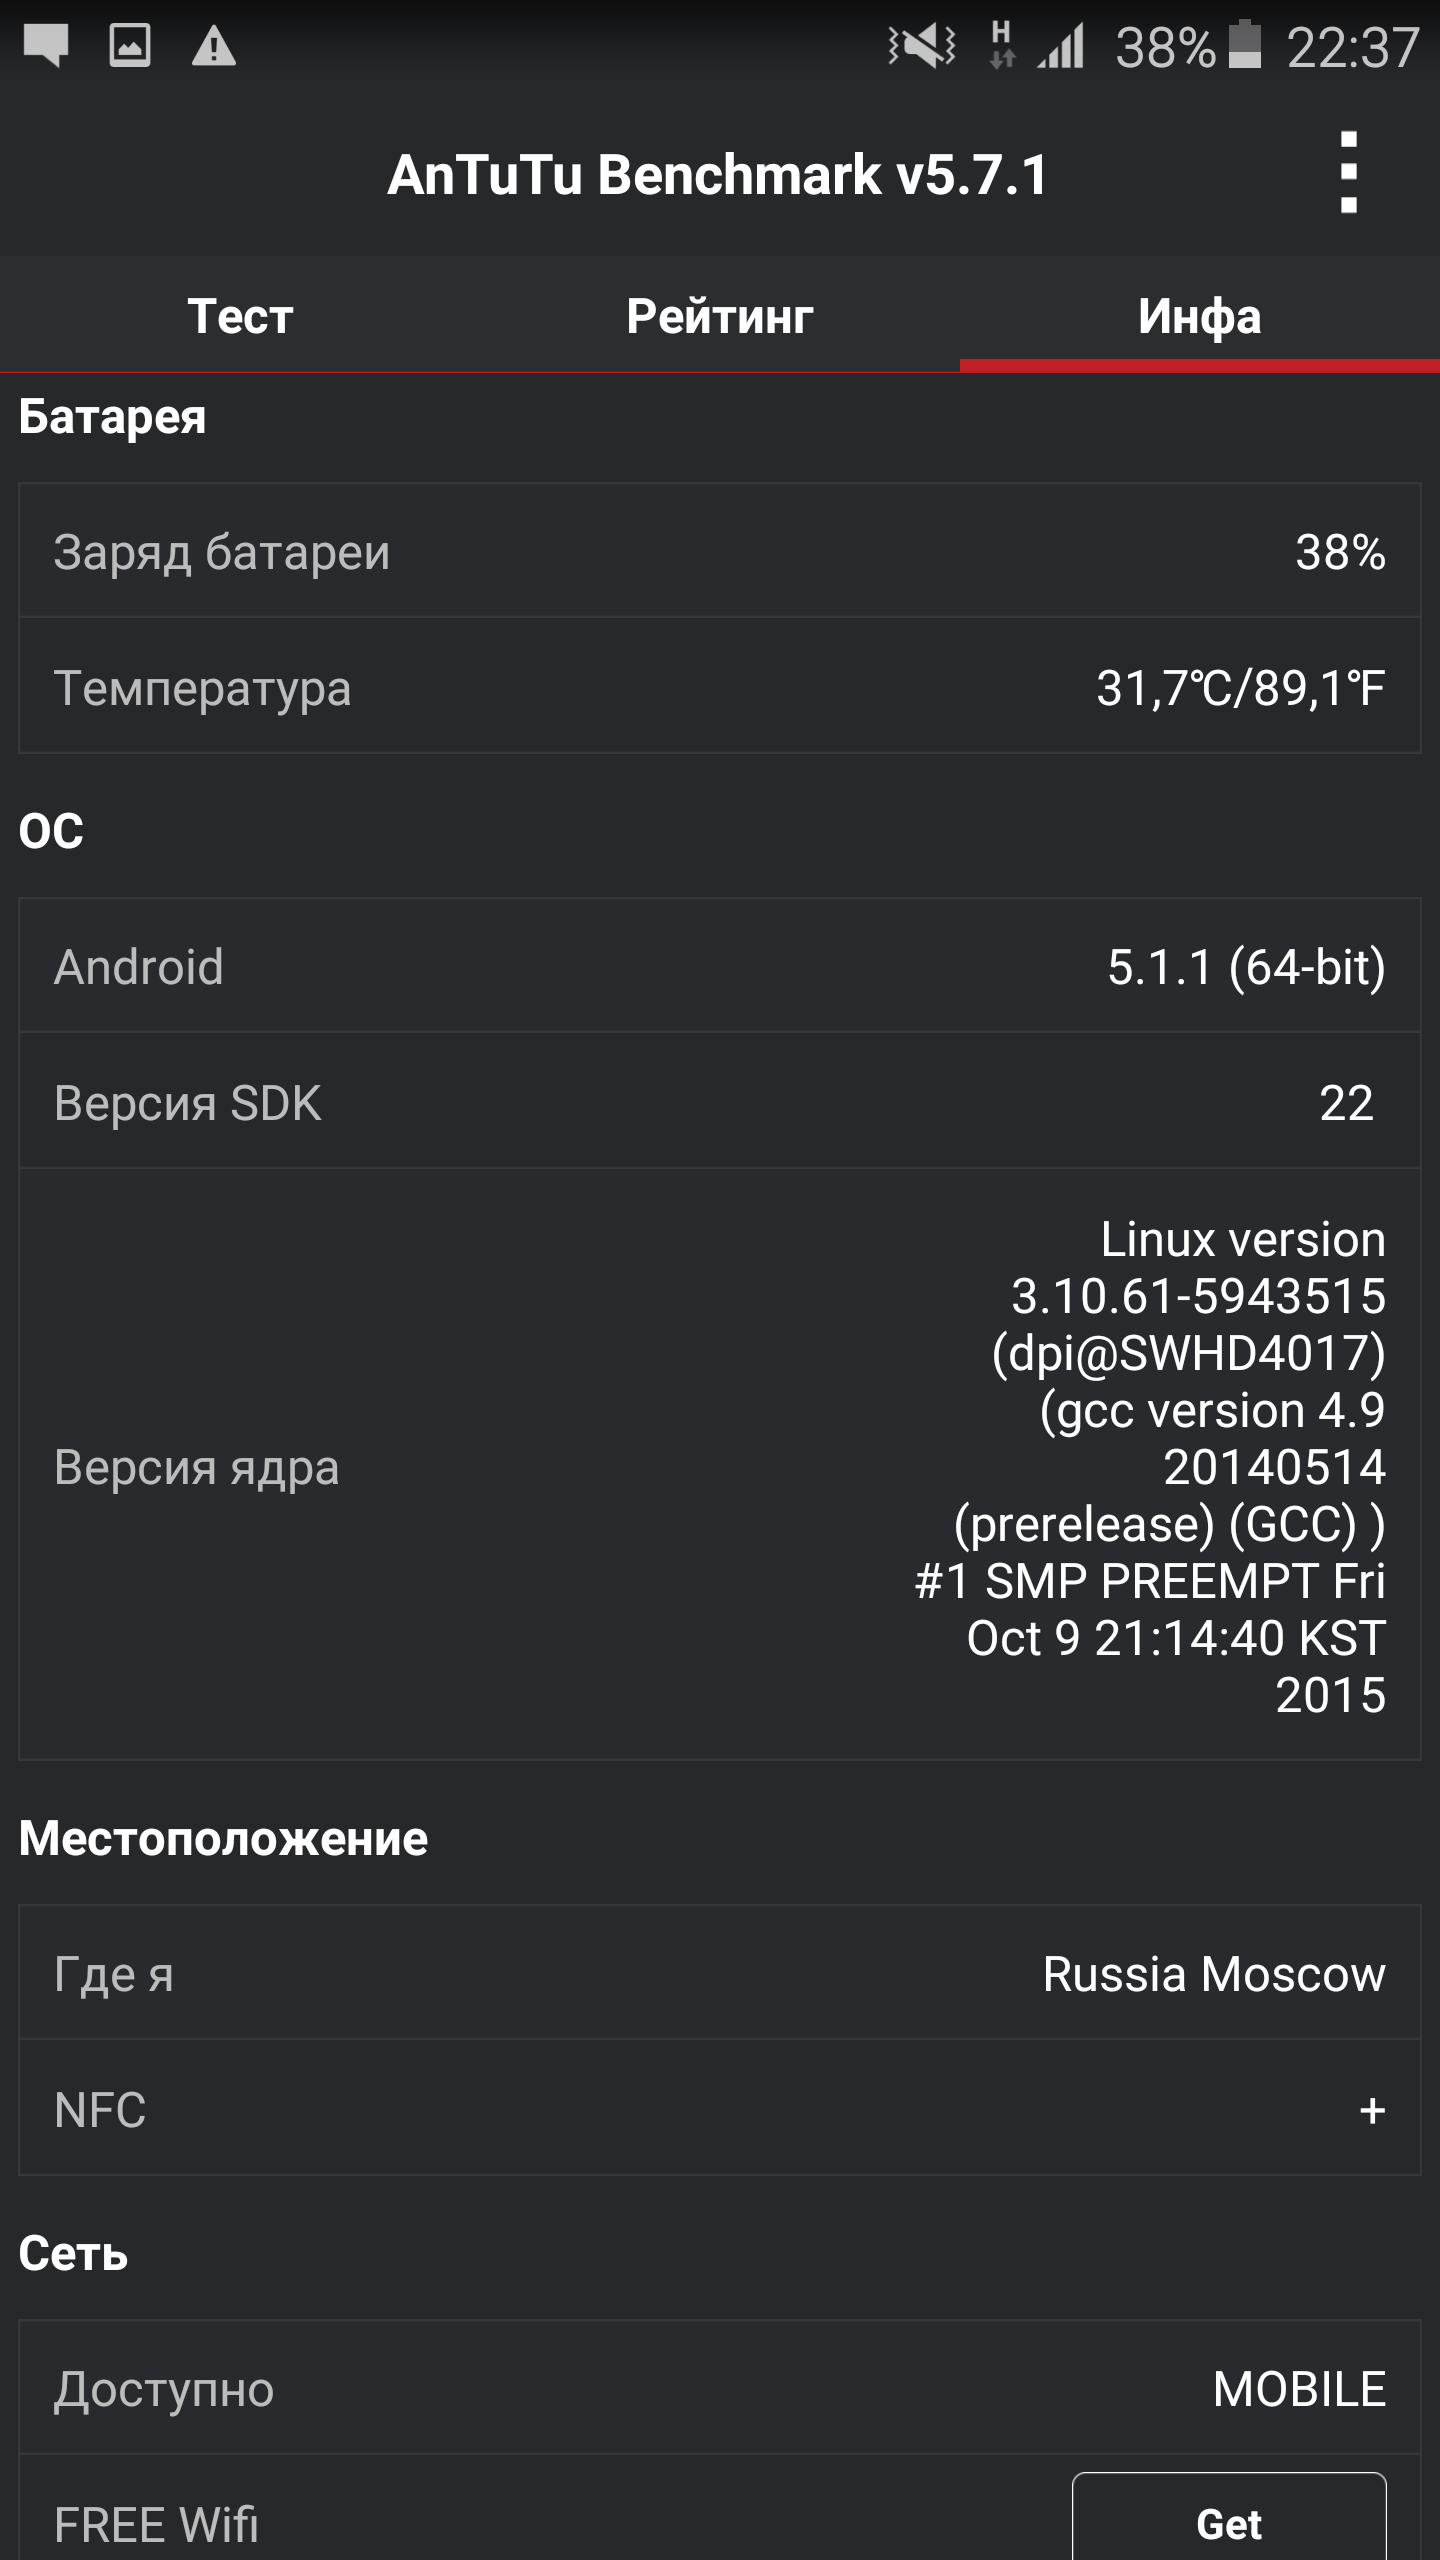The height and width of the screenshot is (2560, 1440).
Task: Tap the image notification icon in status bar
Action: 130,46
